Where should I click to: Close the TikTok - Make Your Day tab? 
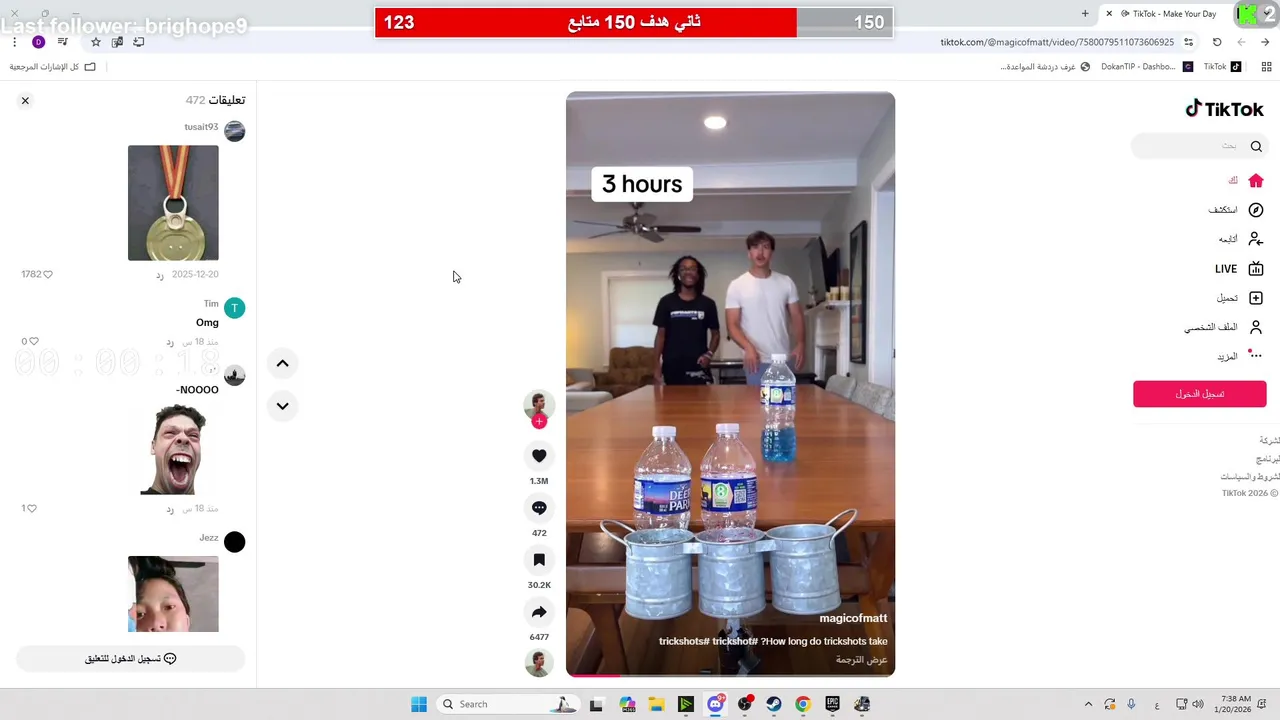tap(1109, 13)
